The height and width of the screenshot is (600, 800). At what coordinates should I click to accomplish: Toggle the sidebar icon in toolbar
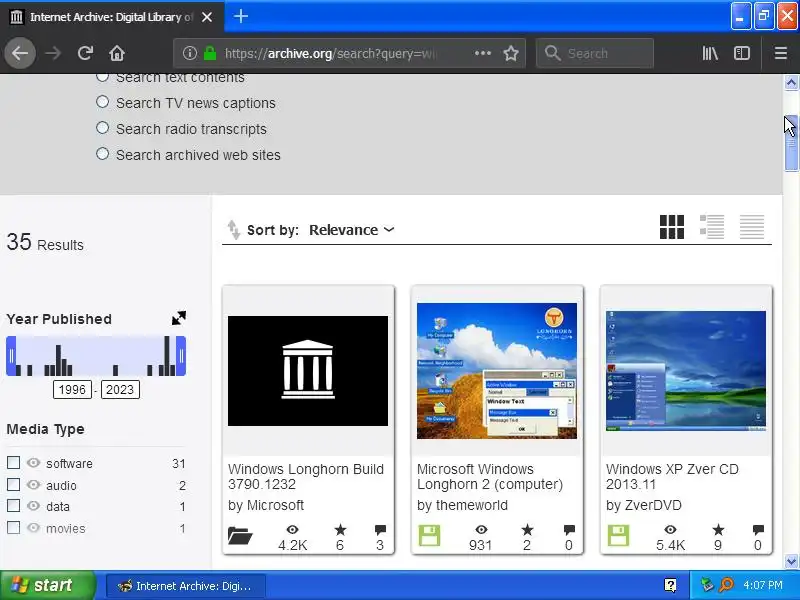point(741,53)
